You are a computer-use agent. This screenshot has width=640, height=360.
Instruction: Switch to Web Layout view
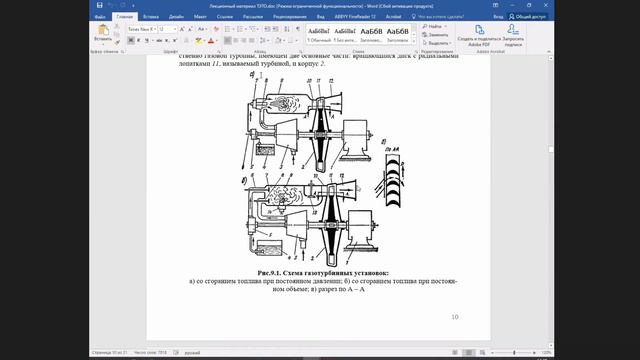click(482, 352)
